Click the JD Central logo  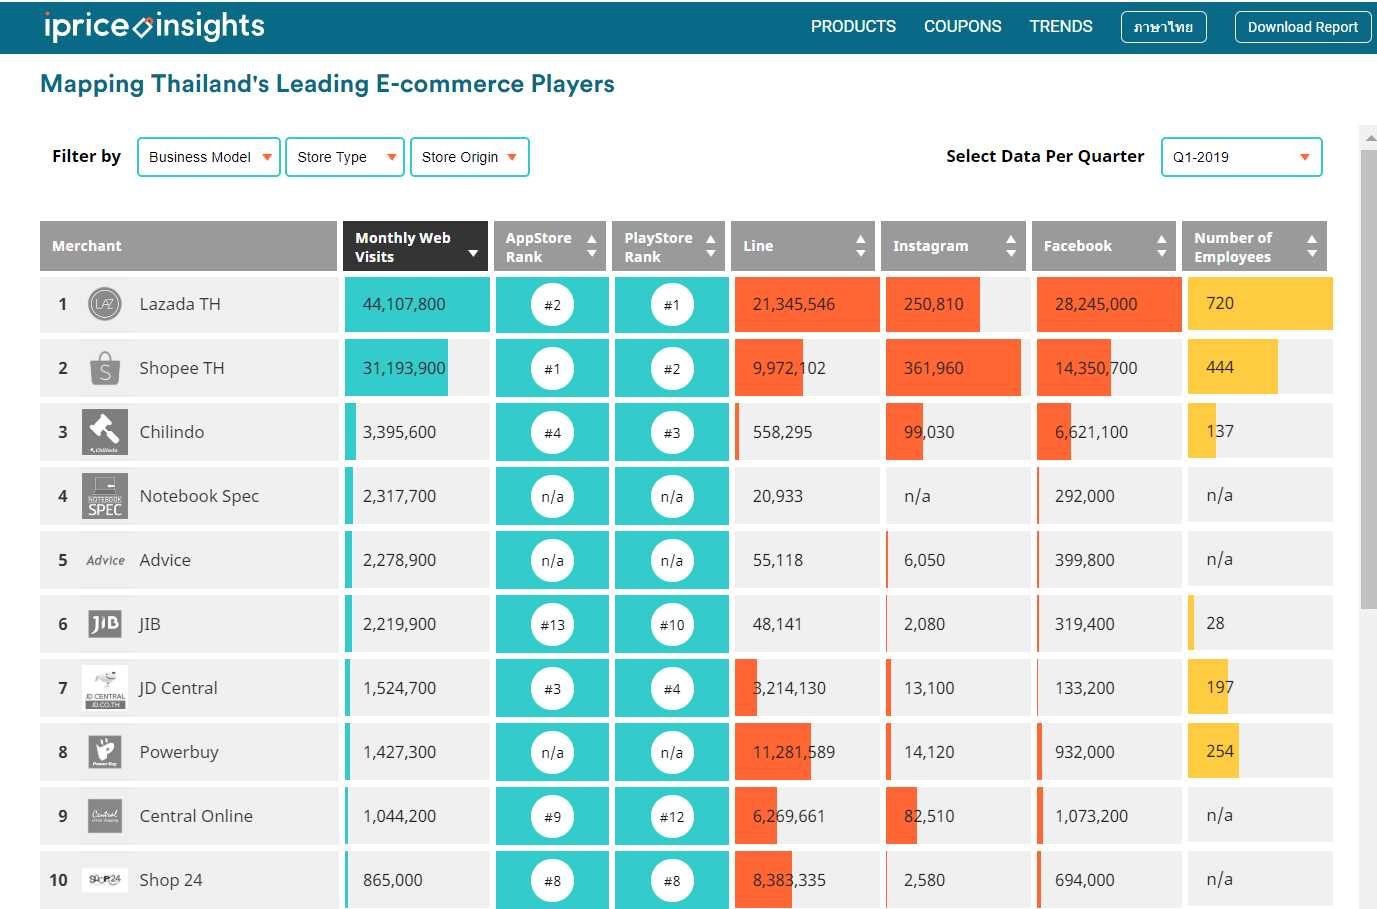click(105, 688)
